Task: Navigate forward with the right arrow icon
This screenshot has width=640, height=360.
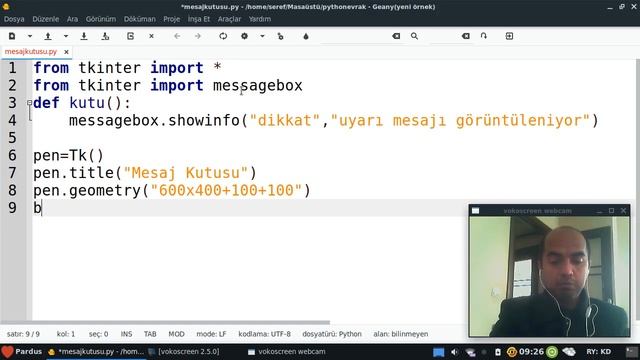Action: tap(198, 36)
